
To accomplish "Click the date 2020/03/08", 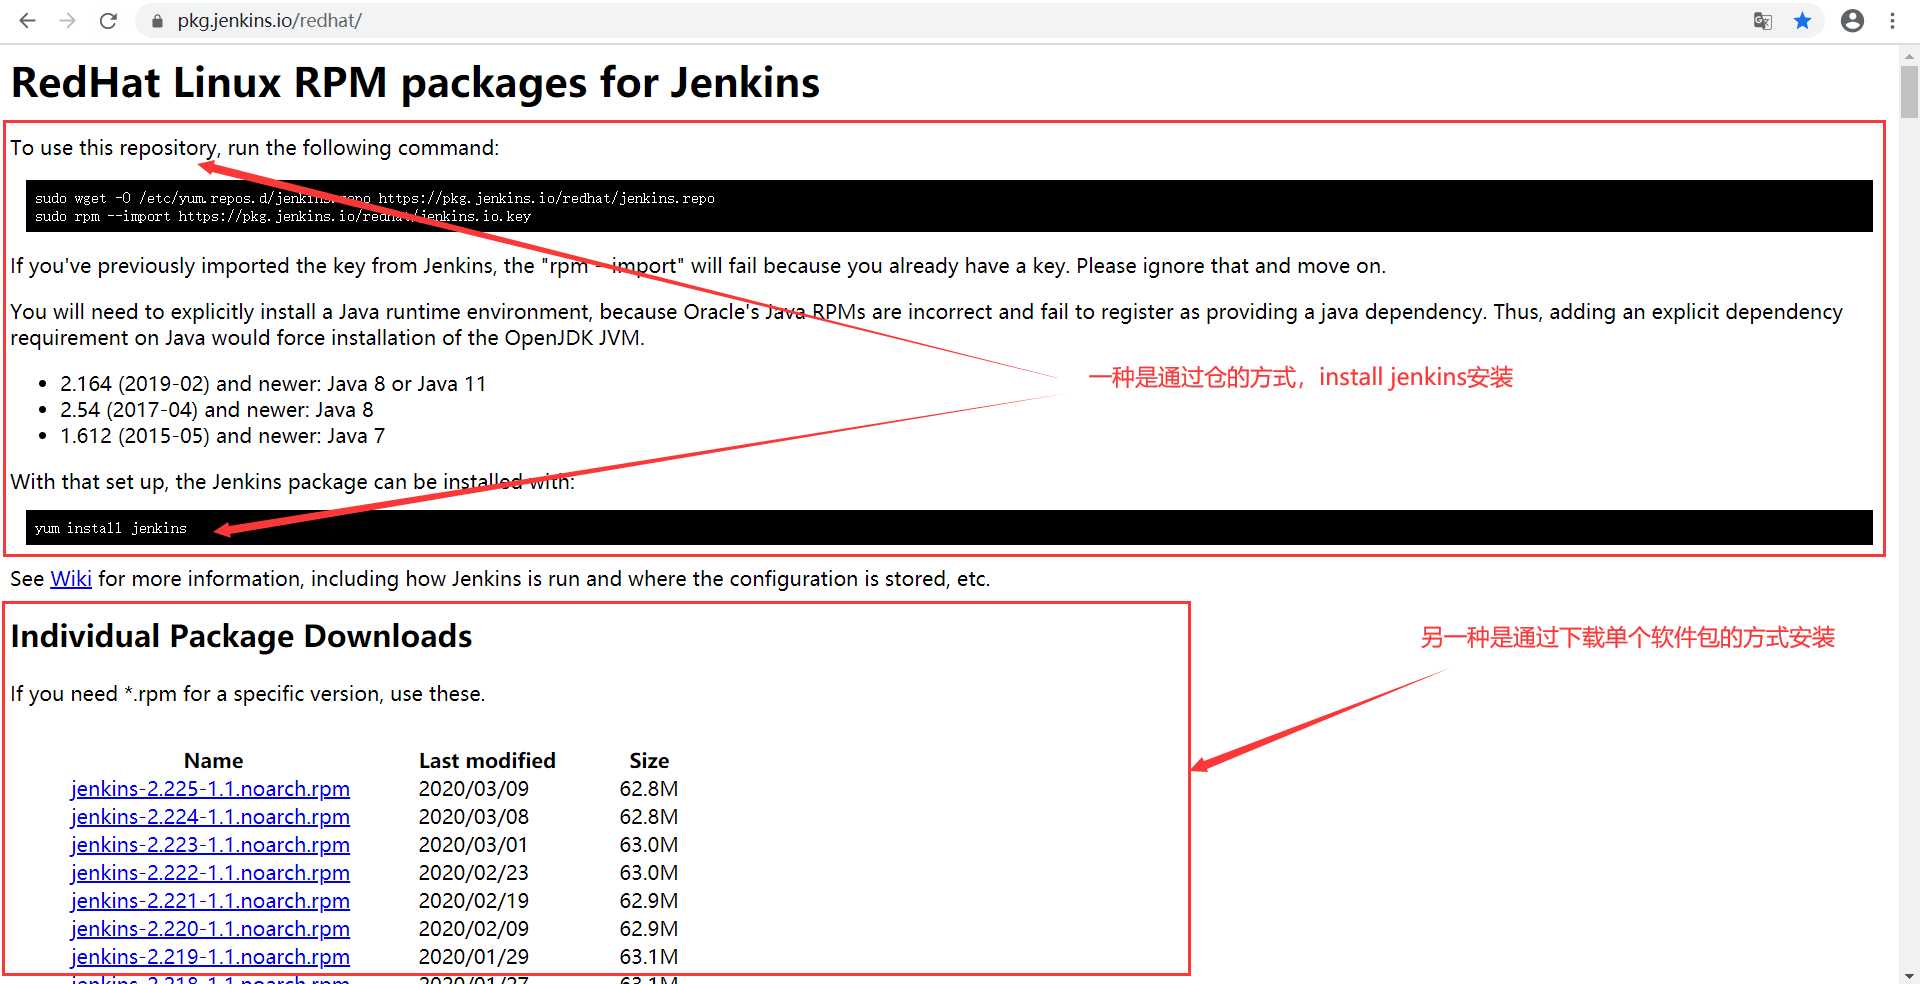I will point(474,817).
